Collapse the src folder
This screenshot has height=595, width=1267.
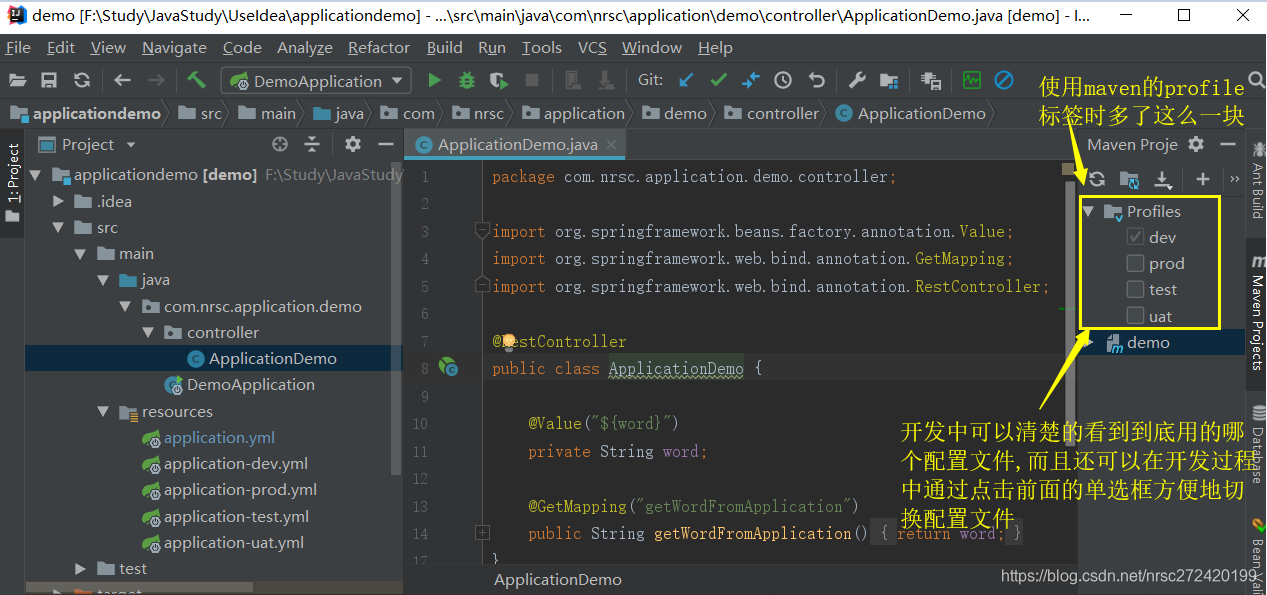[59, 228]
